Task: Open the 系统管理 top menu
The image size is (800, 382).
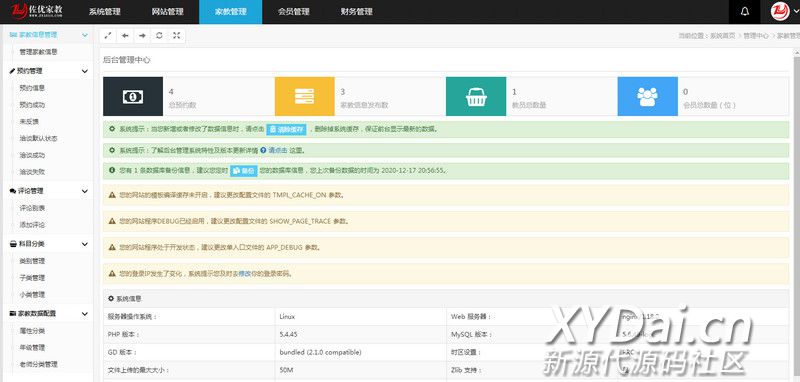Action: (105, 12)
